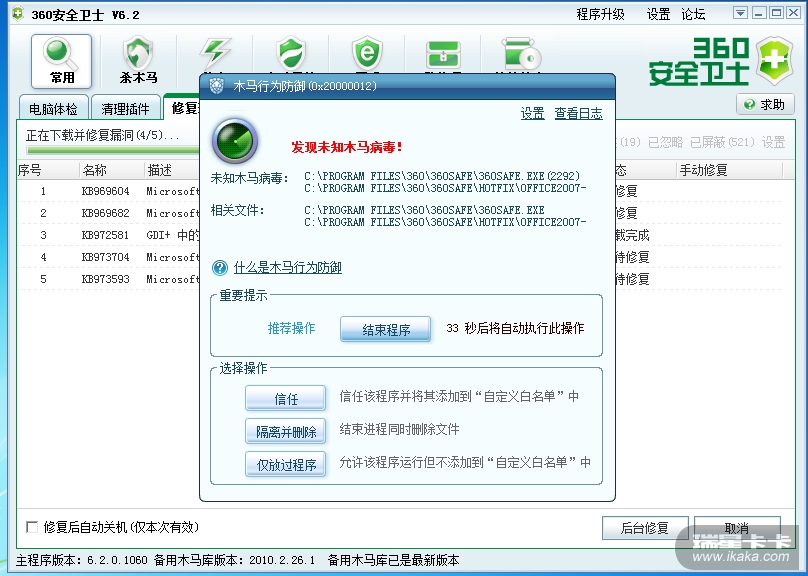Click the 信任 button
This screenshot has width=808, height=576.
tap(285, 398)
